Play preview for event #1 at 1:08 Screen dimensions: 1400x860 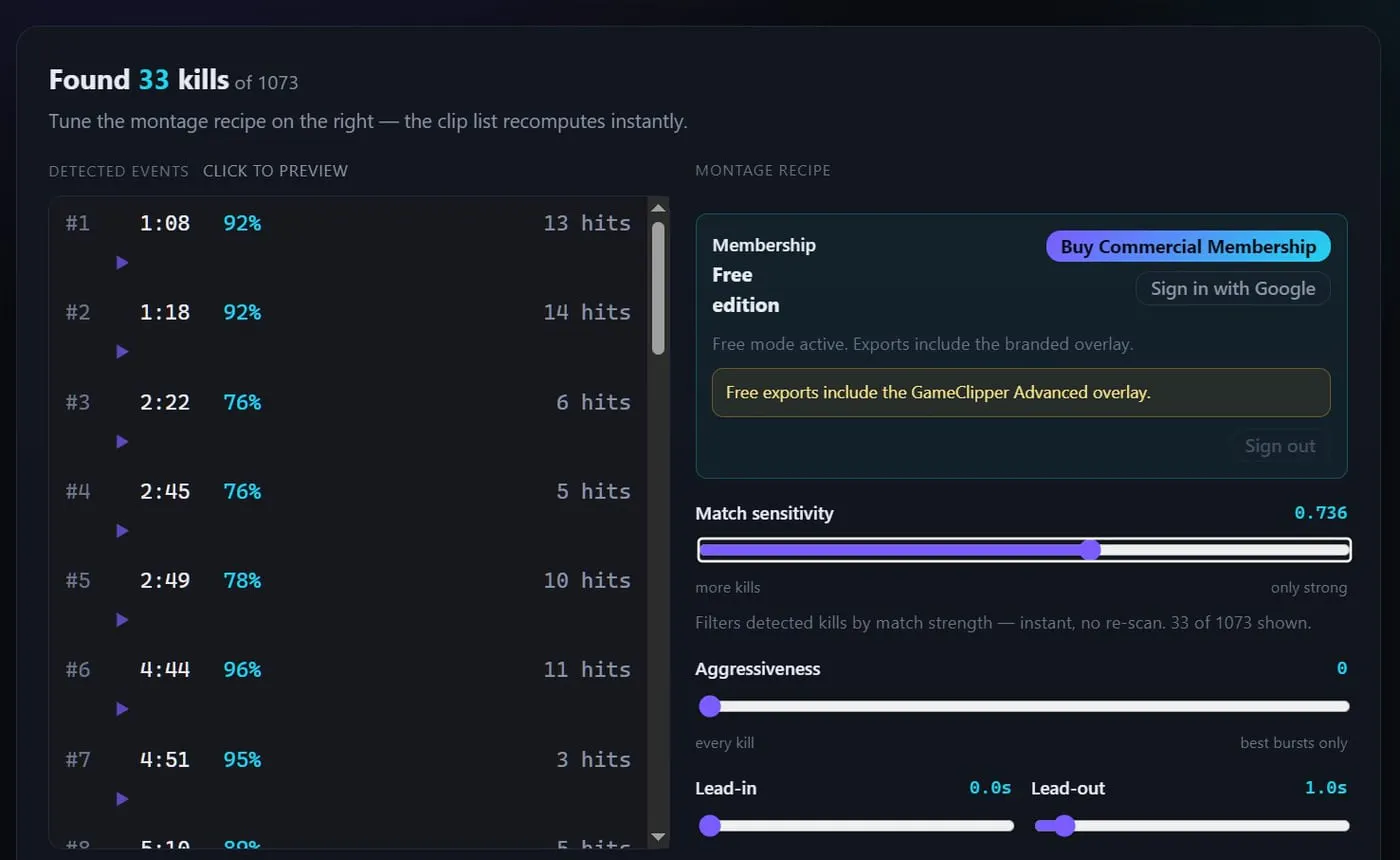[x=122, y=262]
